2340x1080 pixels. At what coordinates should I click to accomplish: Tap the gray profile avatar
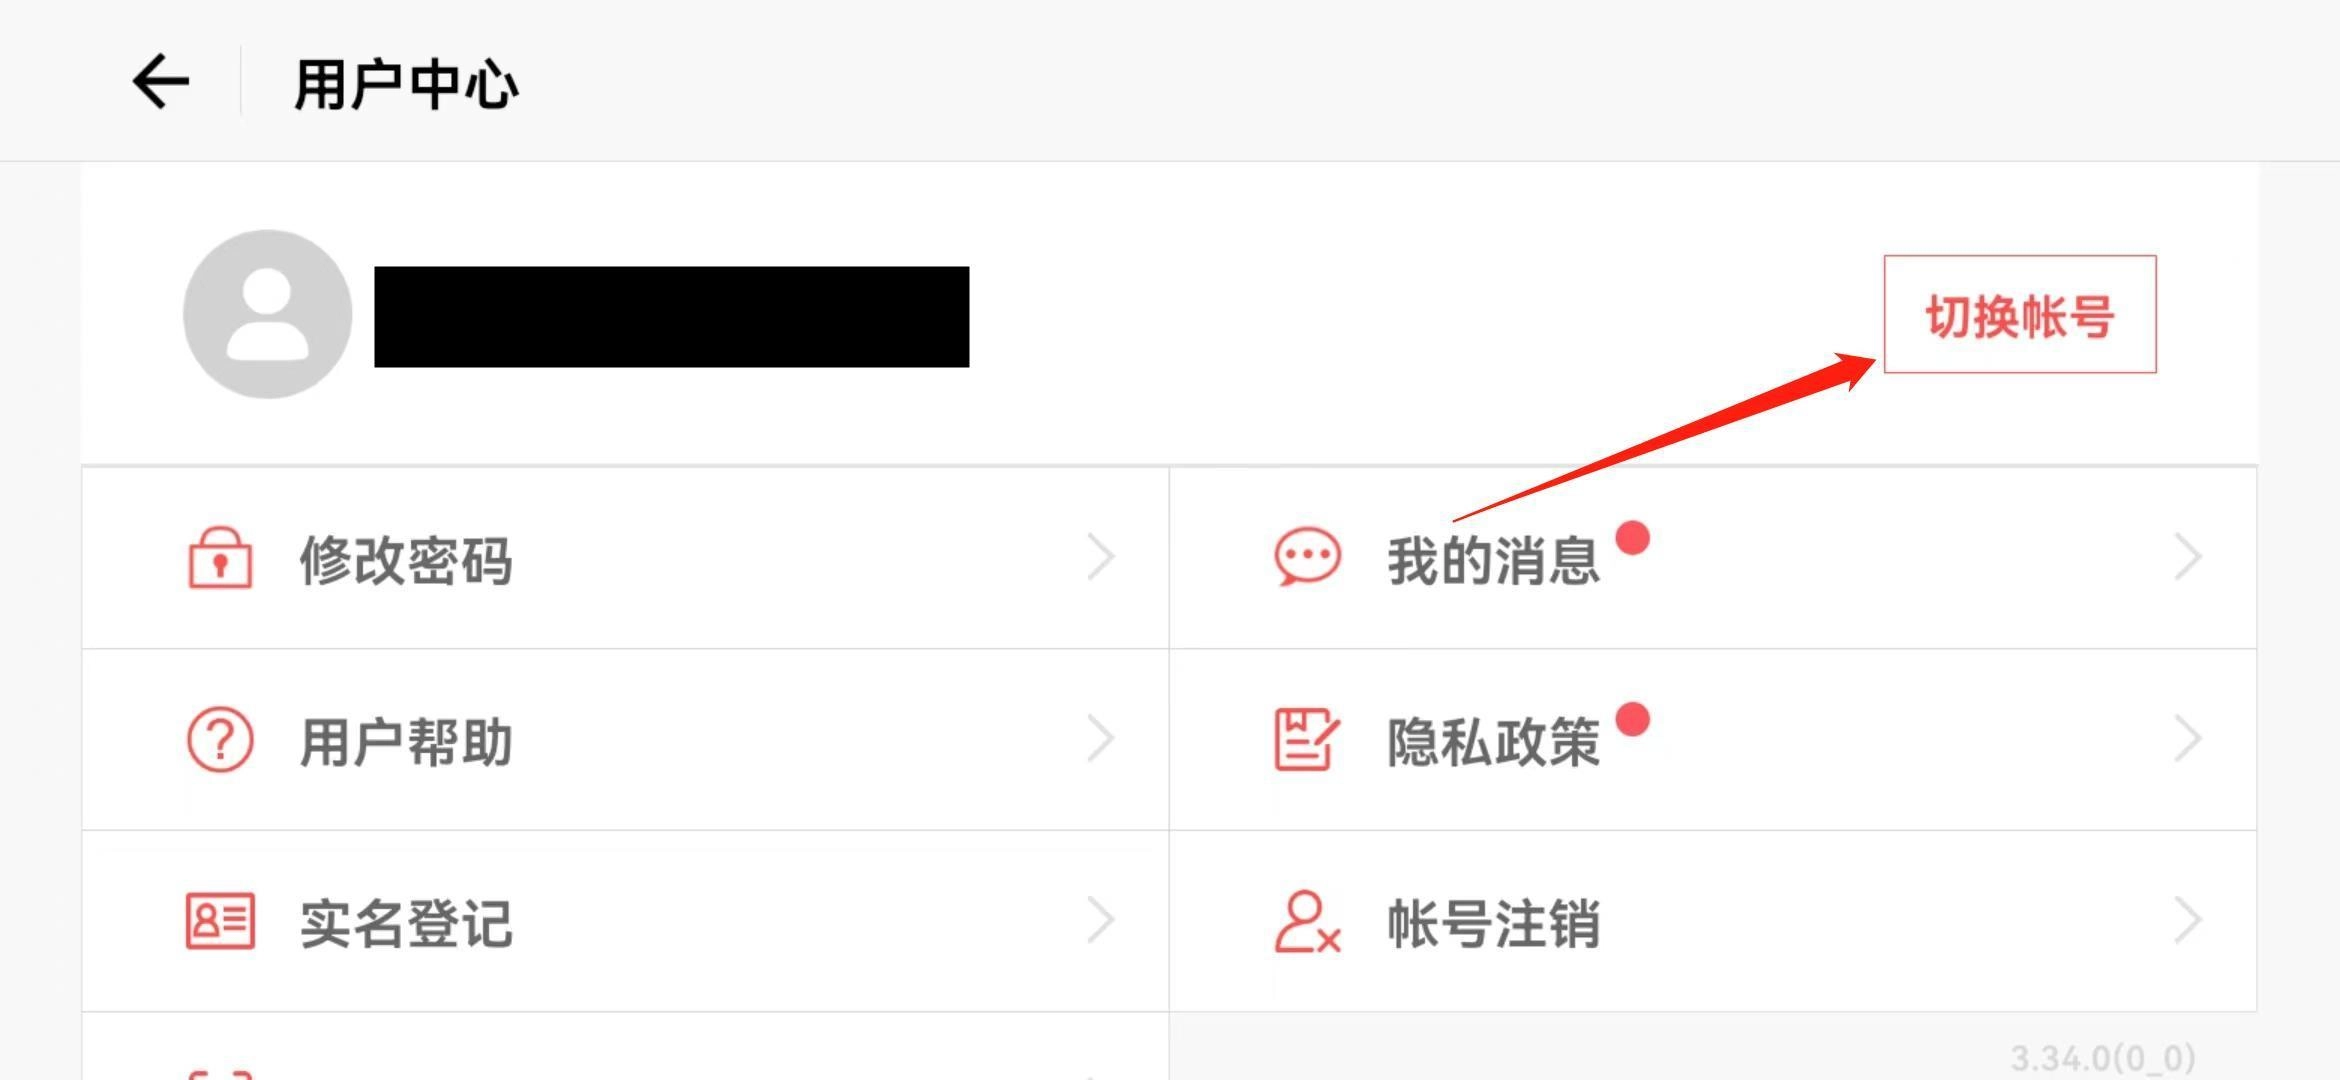click(268, 314)
